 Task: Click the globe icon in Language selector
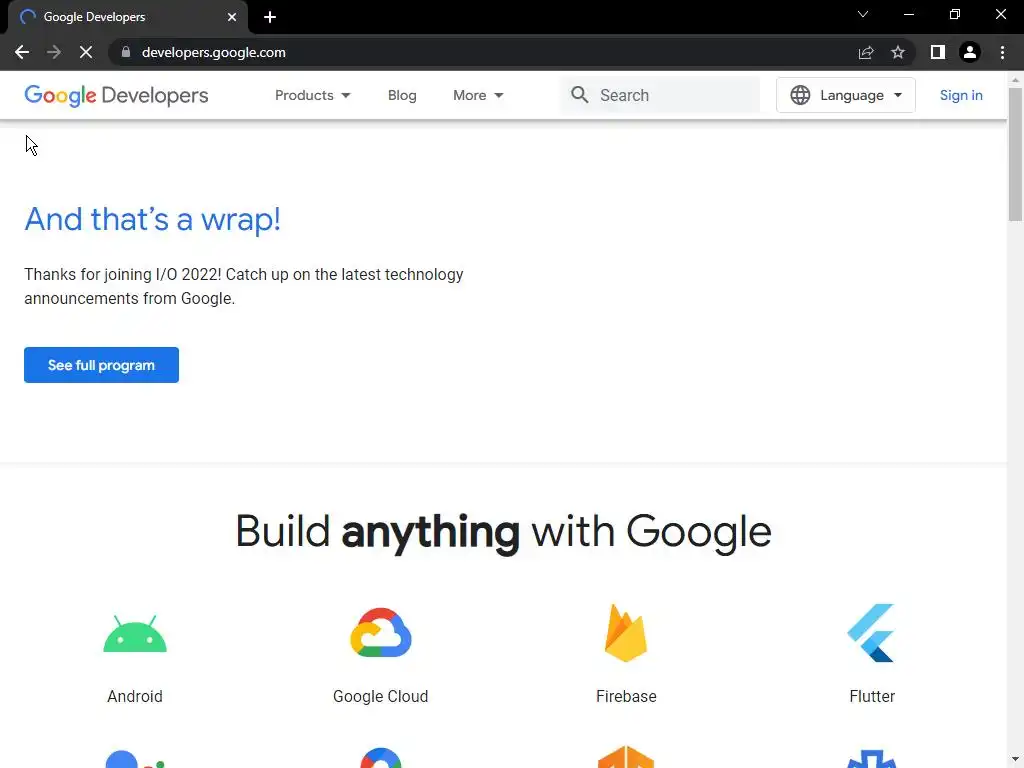800,95
